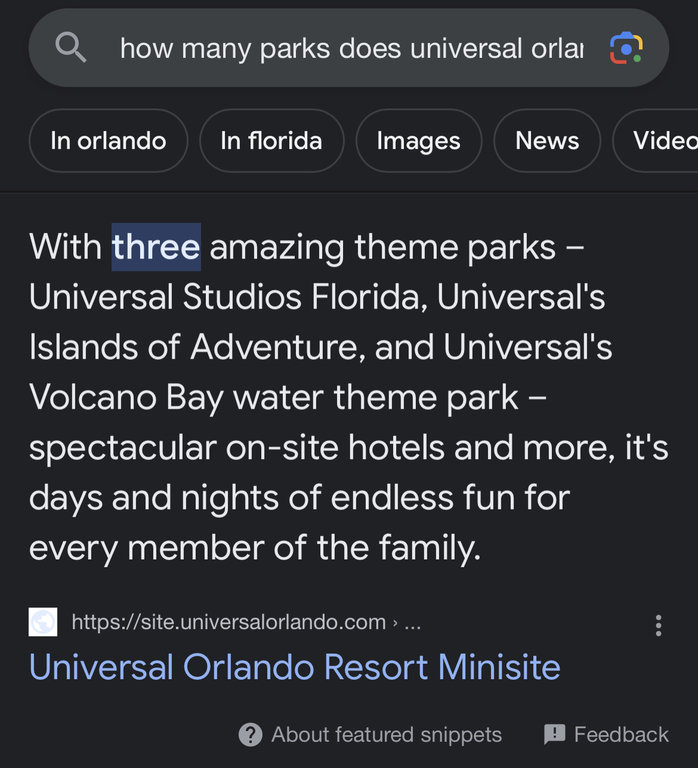Select the "In florida" filter chip

[x=271, y=141]
